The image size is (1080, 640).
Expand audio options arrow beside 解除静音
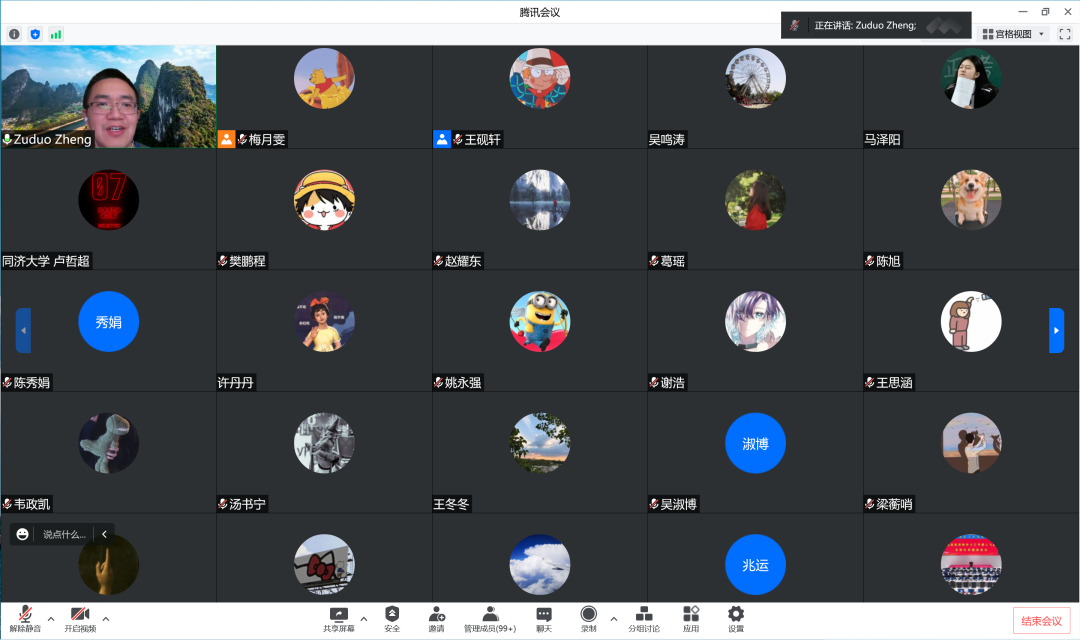pyautogui.click(x=51, y=618)
